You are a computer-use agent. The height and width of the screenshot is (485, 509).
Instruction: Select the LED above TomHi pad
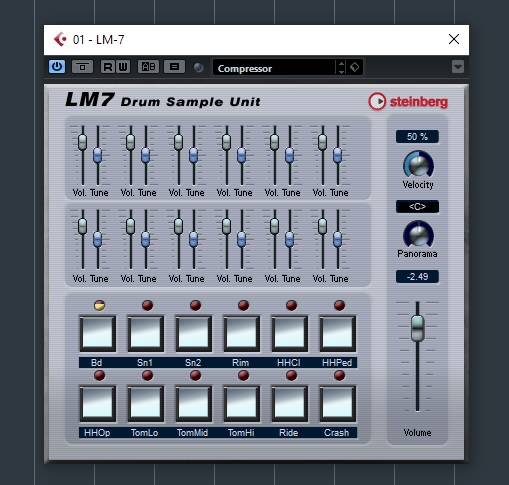(243, 375)
